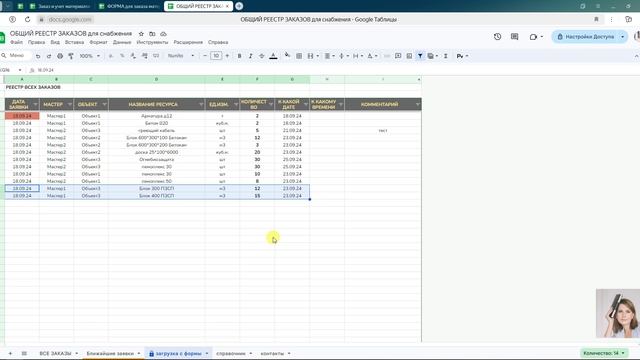Screen dimensions: 640x360
Task: Open a new browser tab
Action: click(239, 6)
